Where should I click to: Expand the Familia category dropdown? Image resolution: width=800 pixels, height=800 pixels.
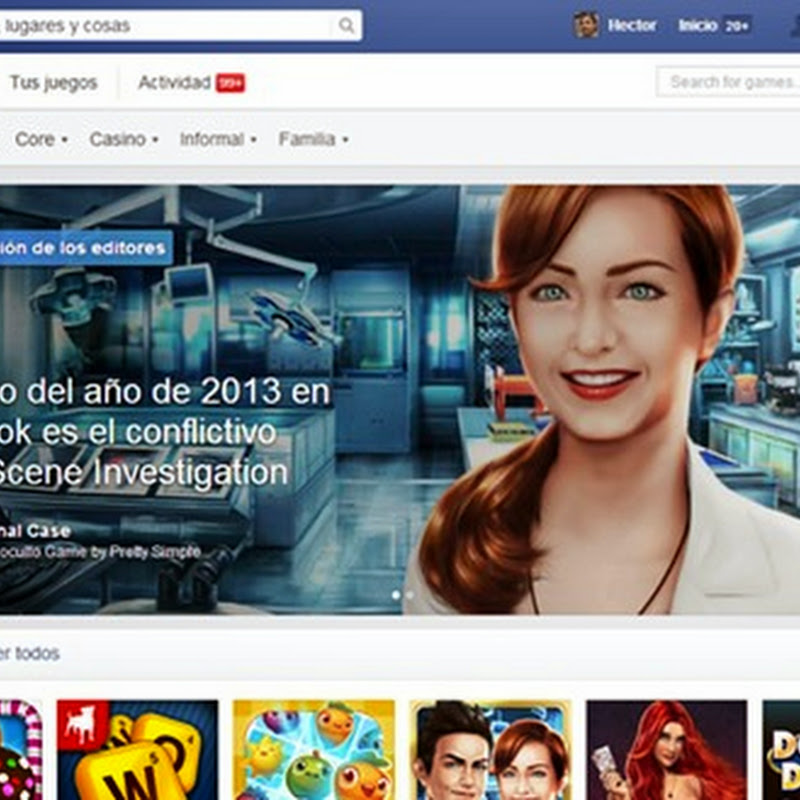tap(313, 139)
